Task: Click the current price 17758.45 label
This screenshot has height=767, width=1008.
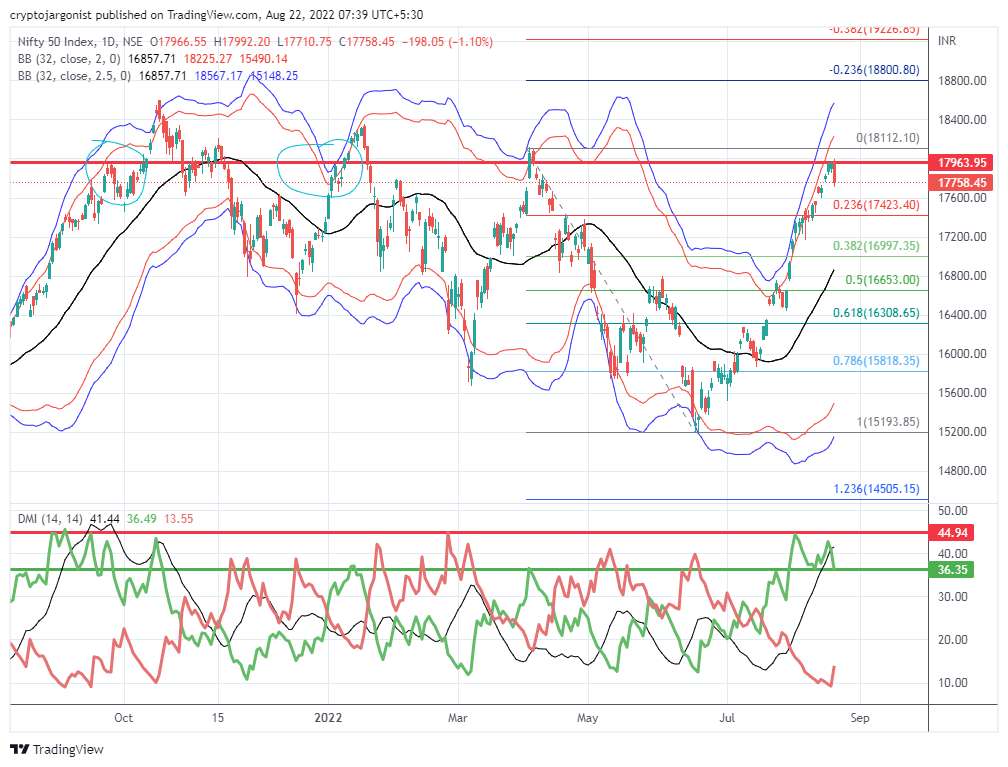Action: 961,183
